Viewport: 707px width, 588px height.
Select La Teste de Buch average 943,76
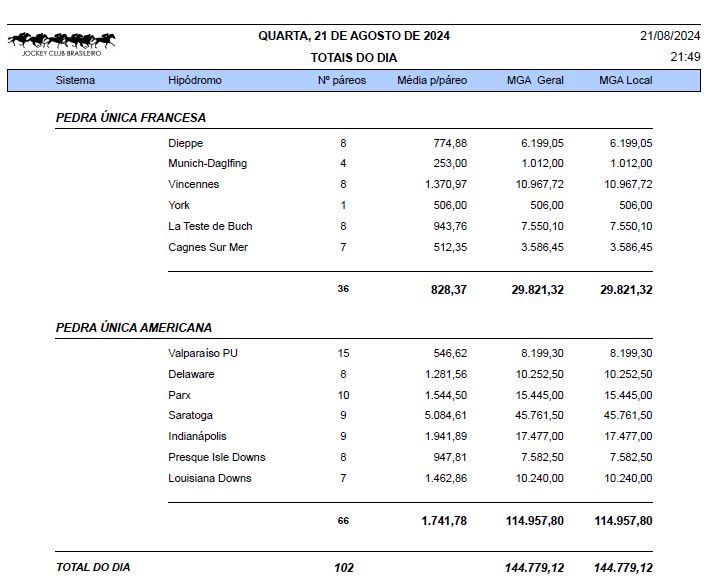coord(450,226)
